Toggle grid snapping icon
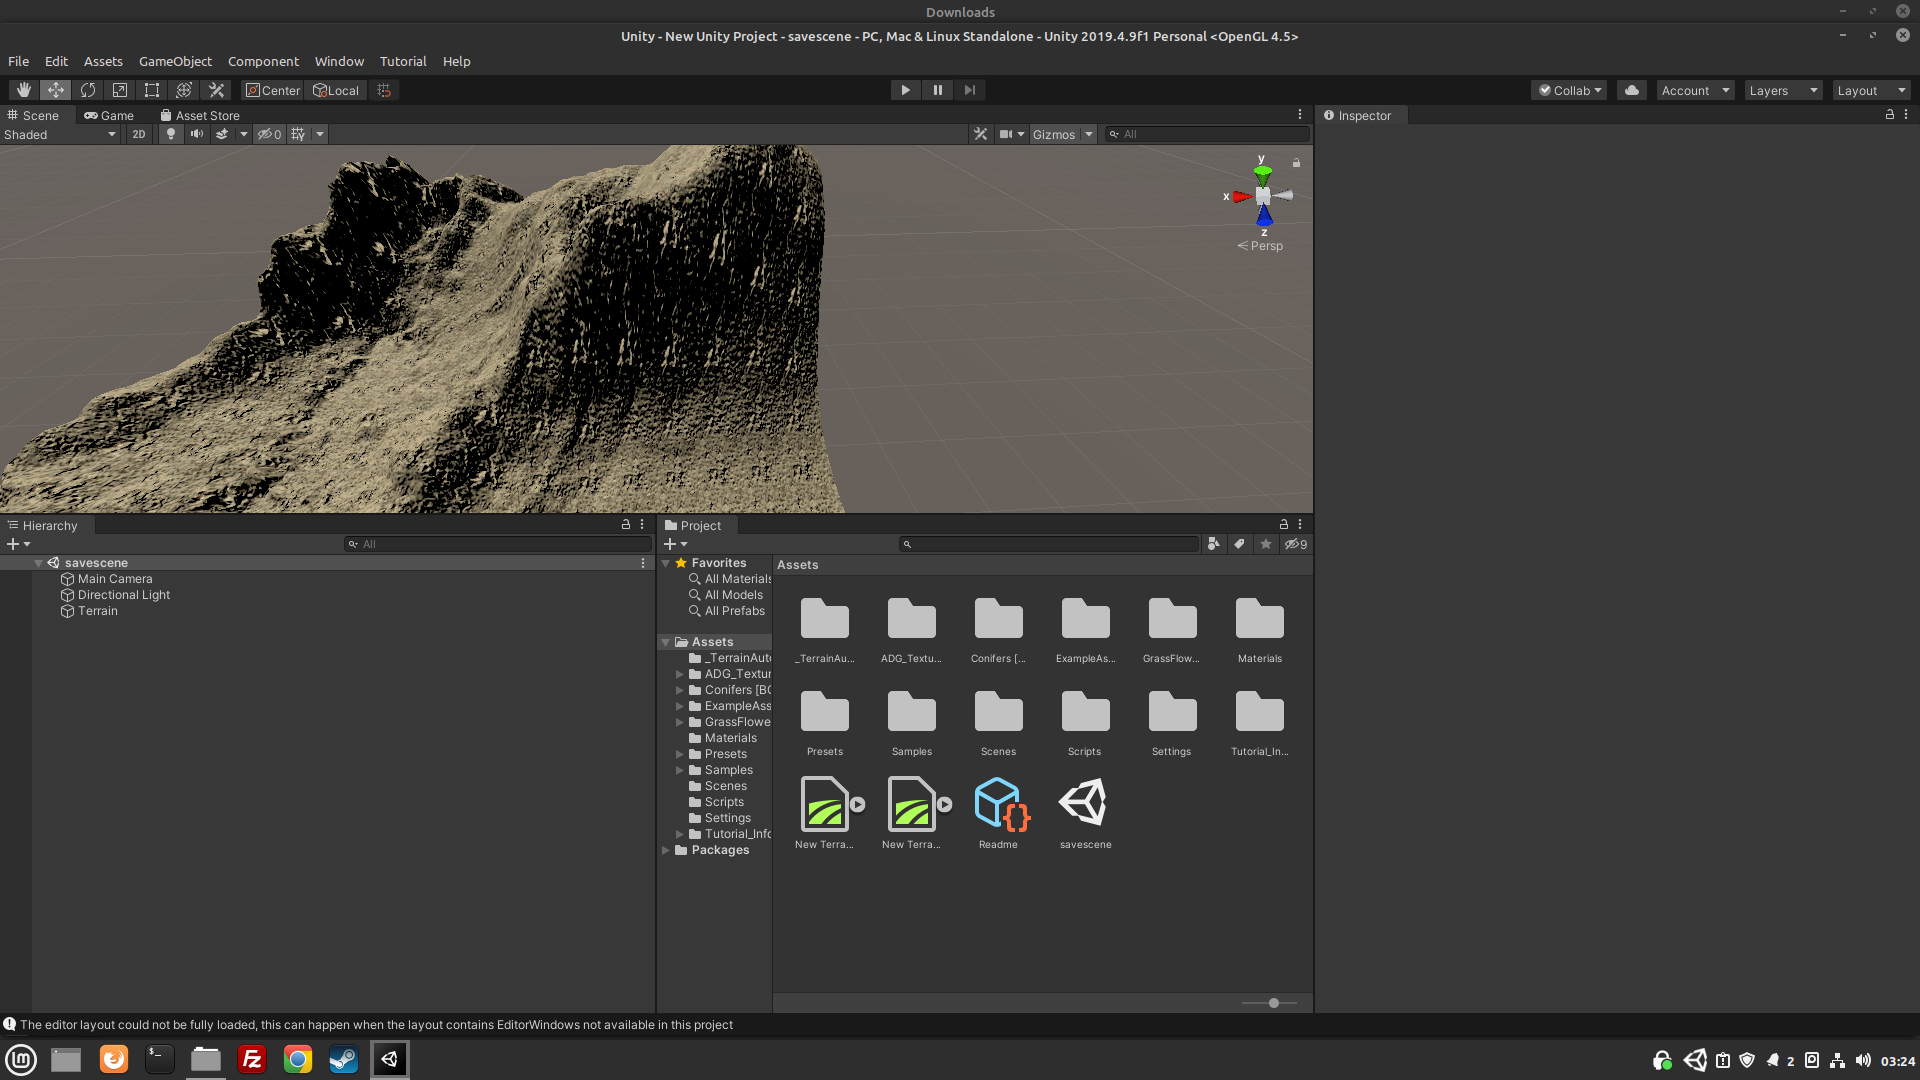Screen dimensions: 1920x1080 (384, 90)
